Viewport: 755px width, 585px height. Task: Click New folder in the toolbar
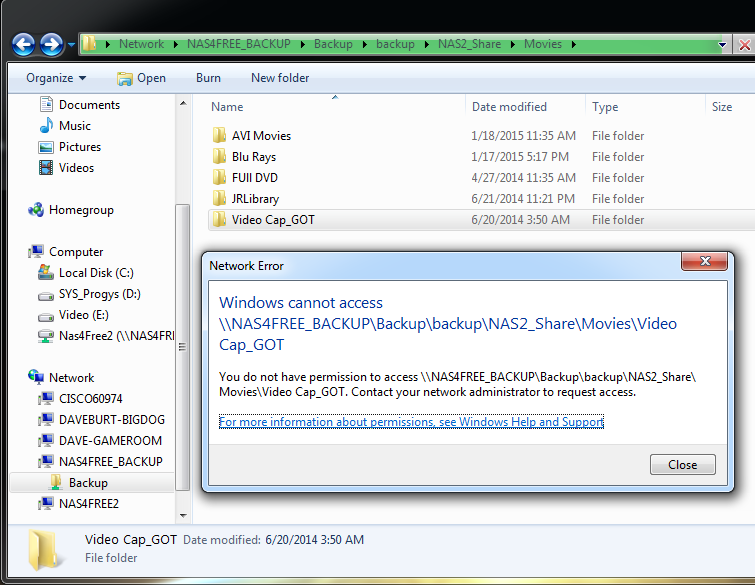280,78
